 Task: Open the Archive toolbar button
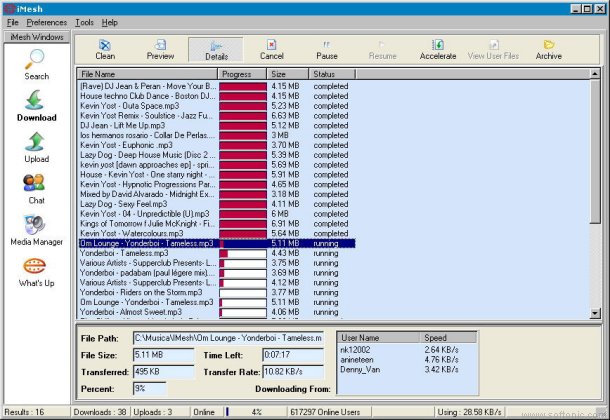549,49
